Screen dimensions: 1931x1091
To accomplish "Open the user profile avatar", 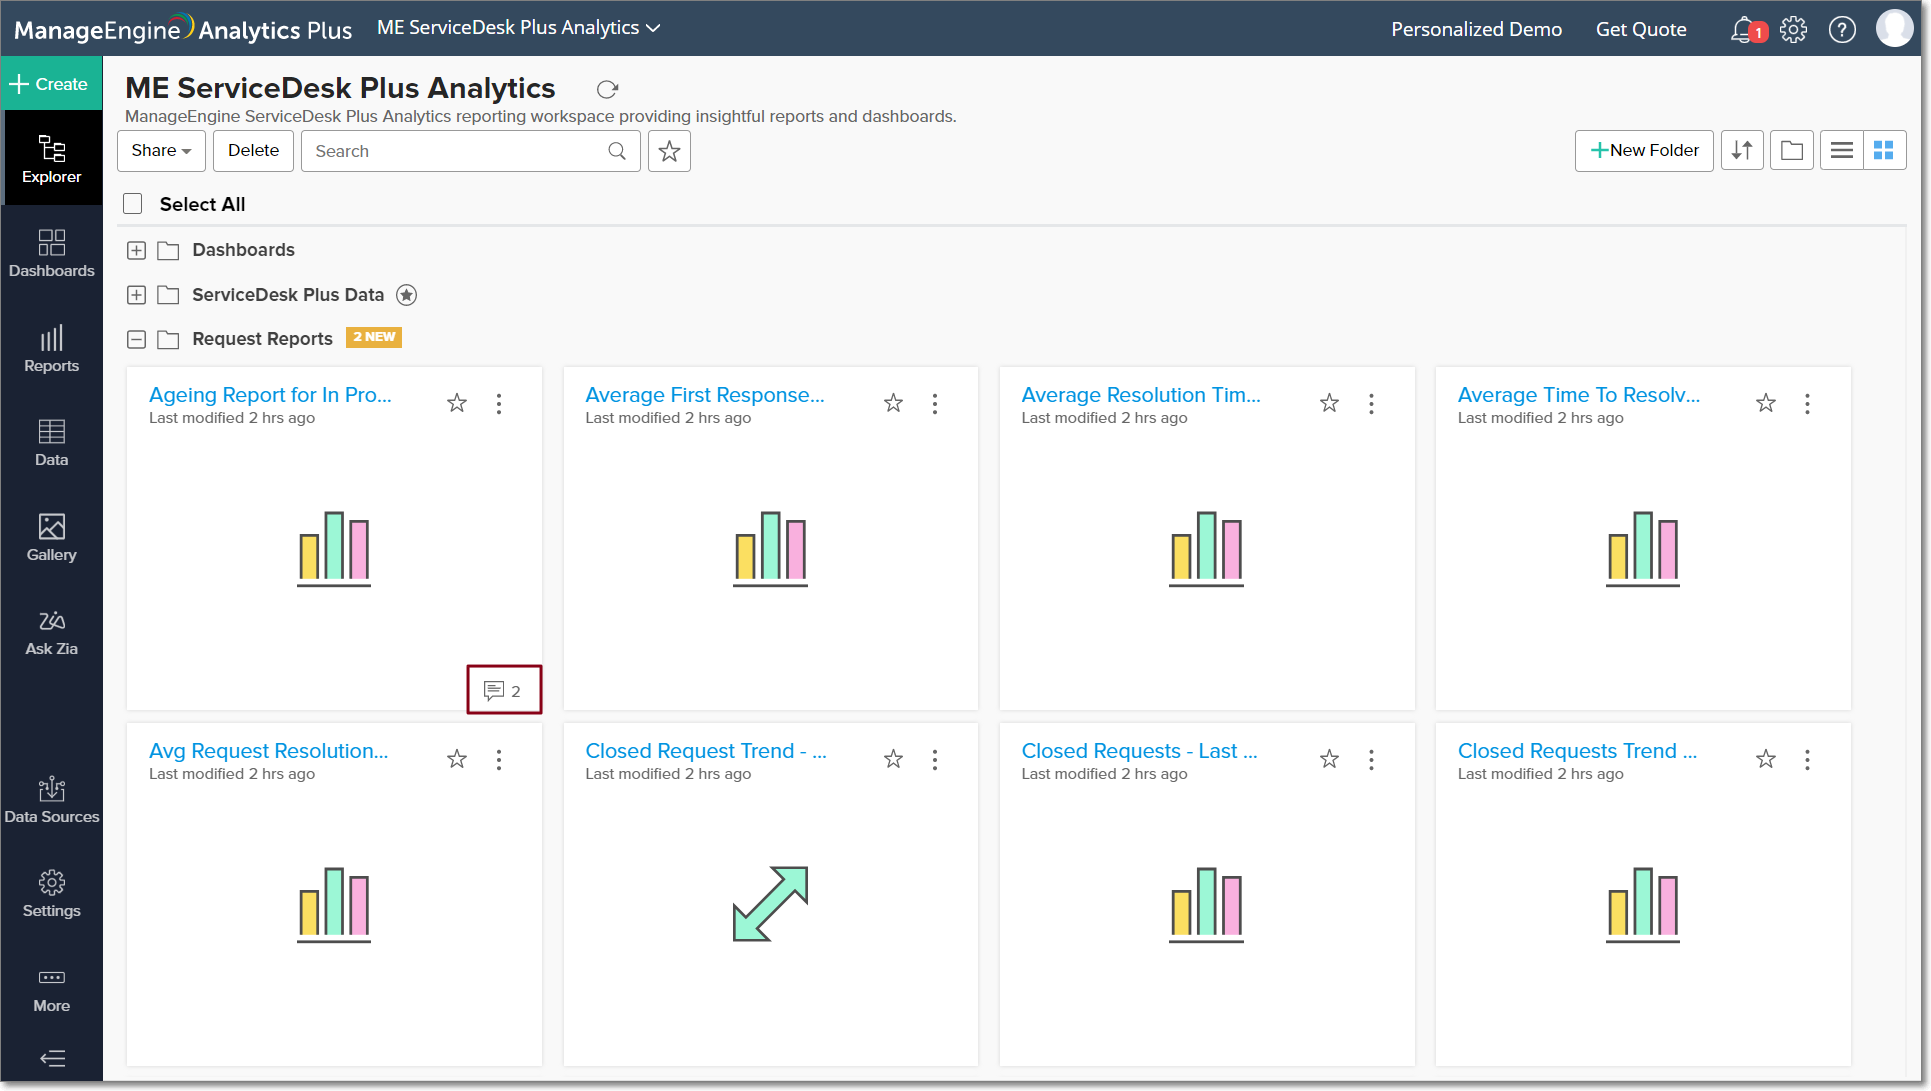I will [x=1895, y=29].
